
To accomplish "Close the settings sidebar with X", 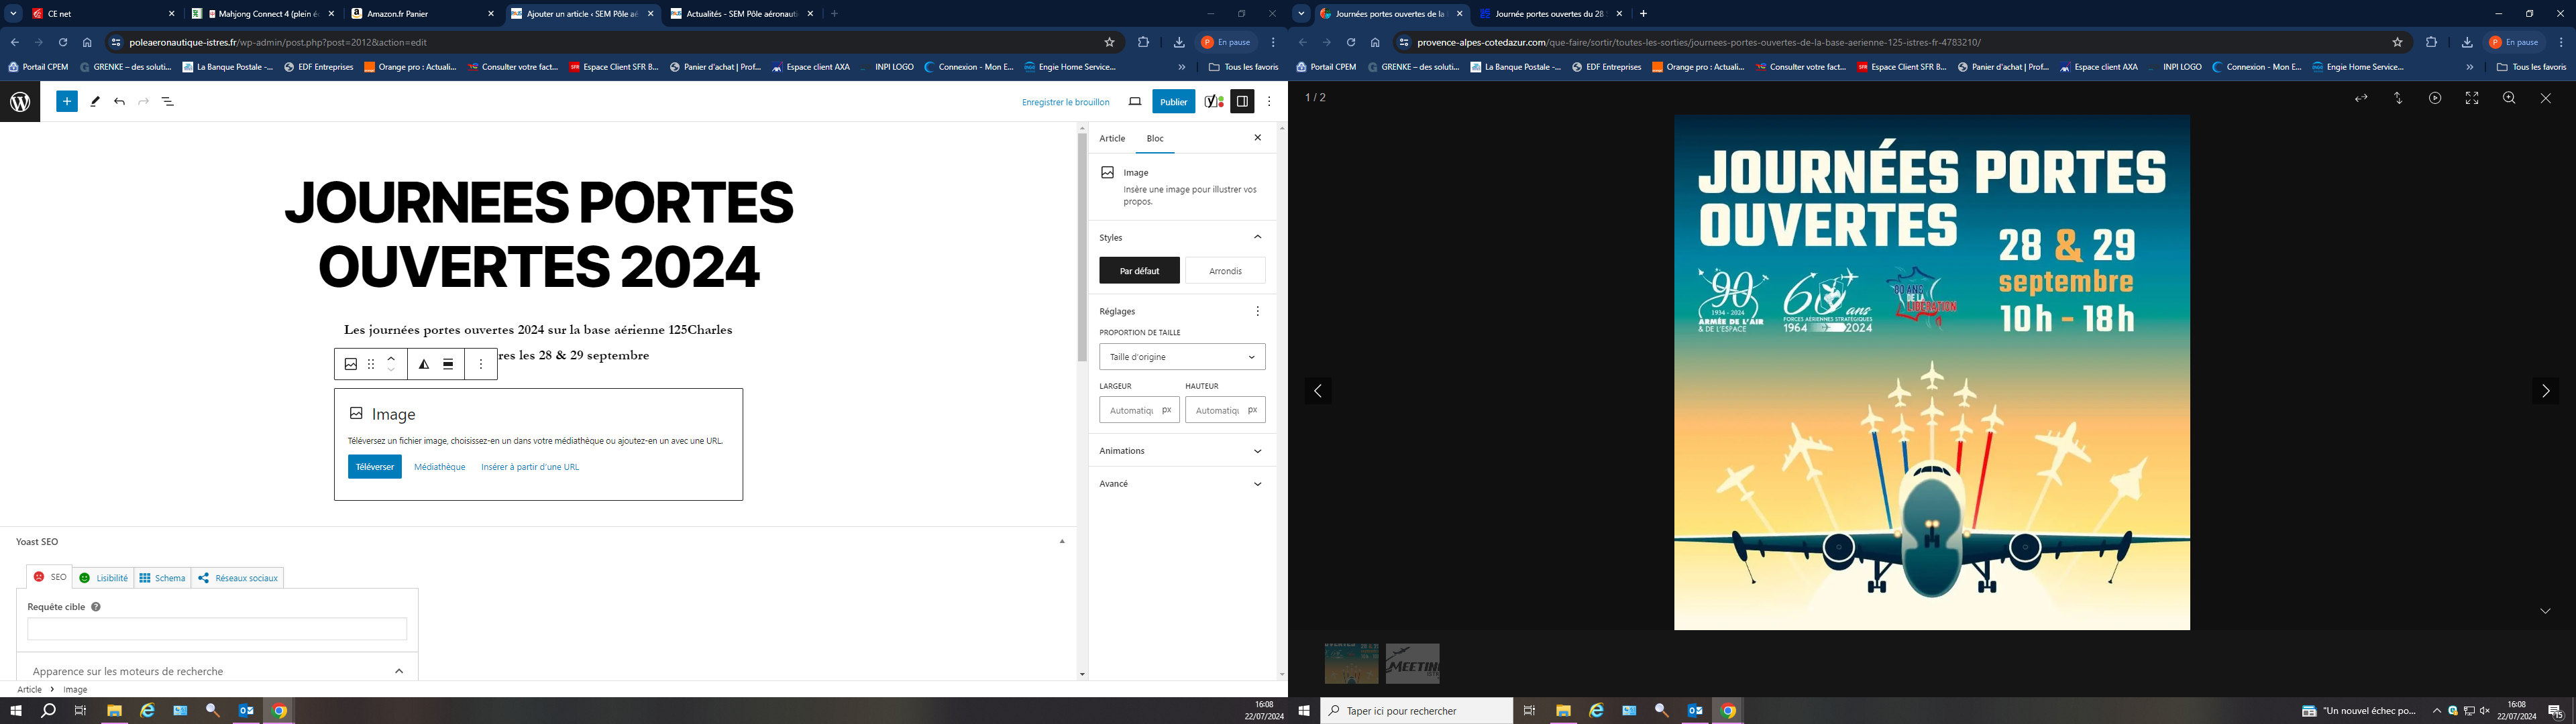I will coord(1258,138).
